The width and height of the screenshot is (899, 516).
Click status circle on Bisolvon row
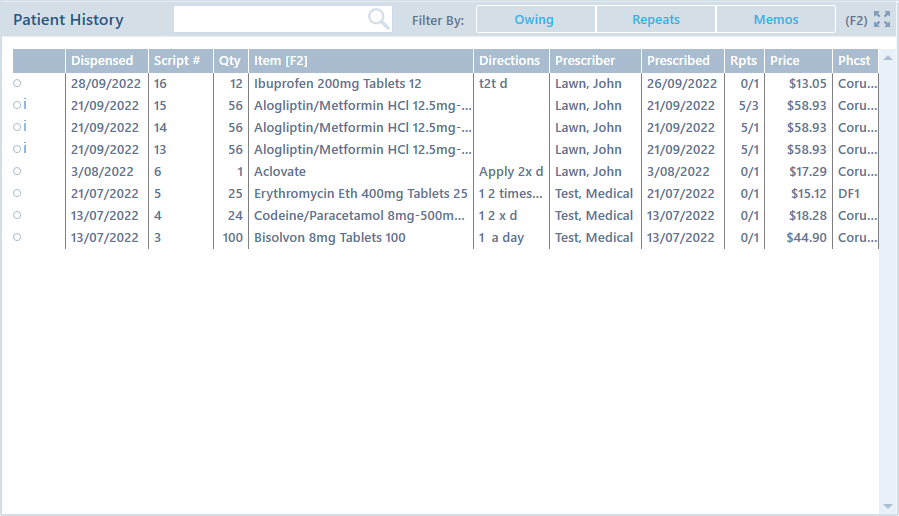point(17,238)
